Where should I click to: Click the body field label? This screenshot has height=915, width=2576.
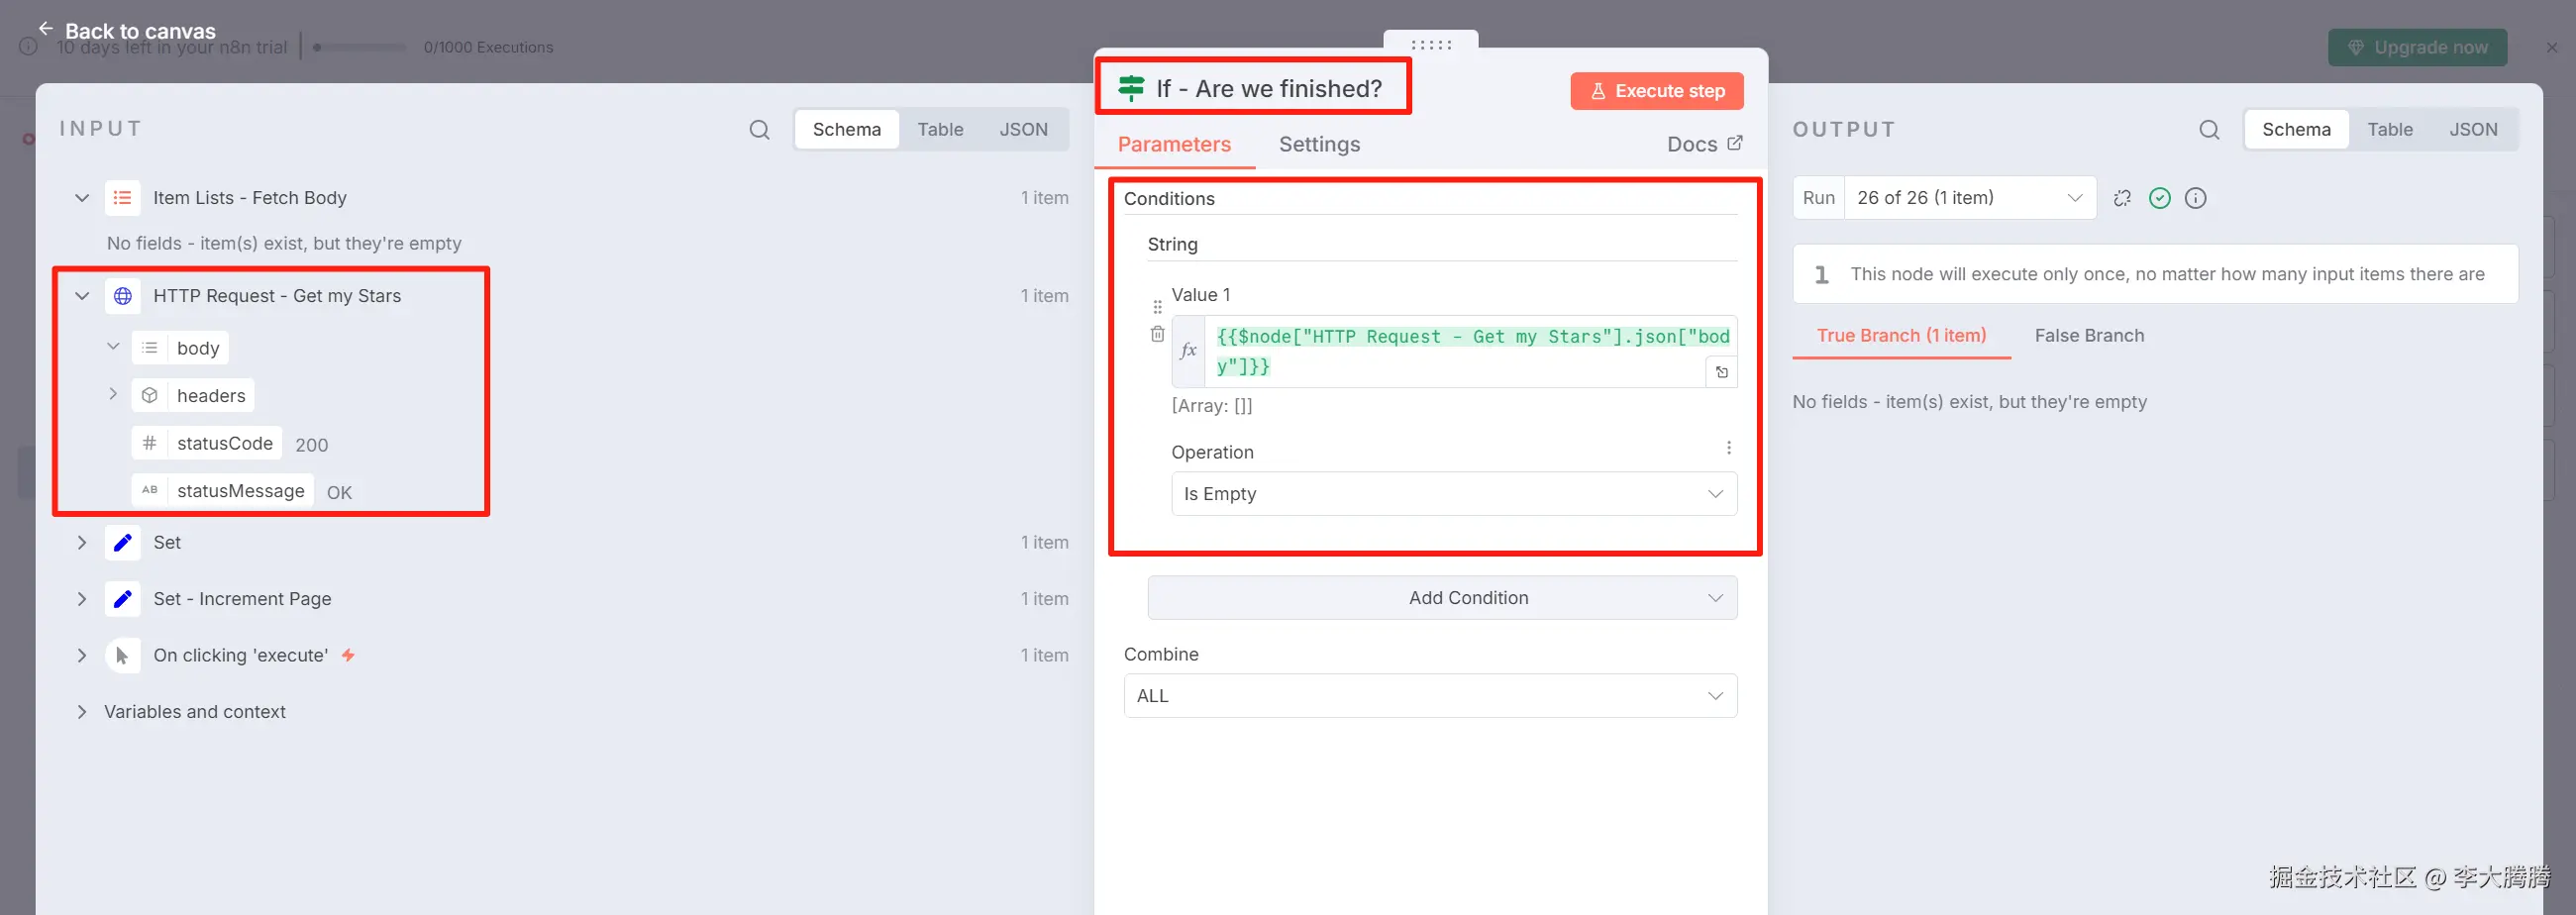click(x=198, y=348)
